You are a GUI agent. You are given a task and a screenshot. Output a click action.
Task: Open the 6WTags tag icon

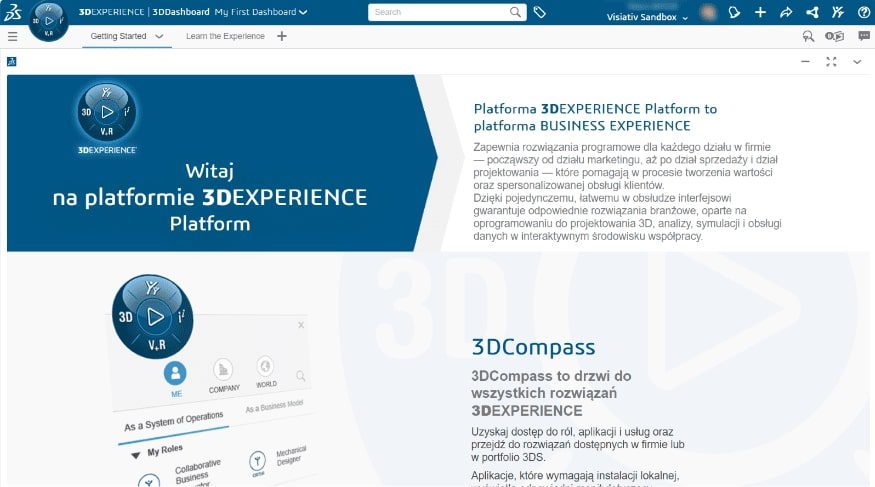(540, 12)
